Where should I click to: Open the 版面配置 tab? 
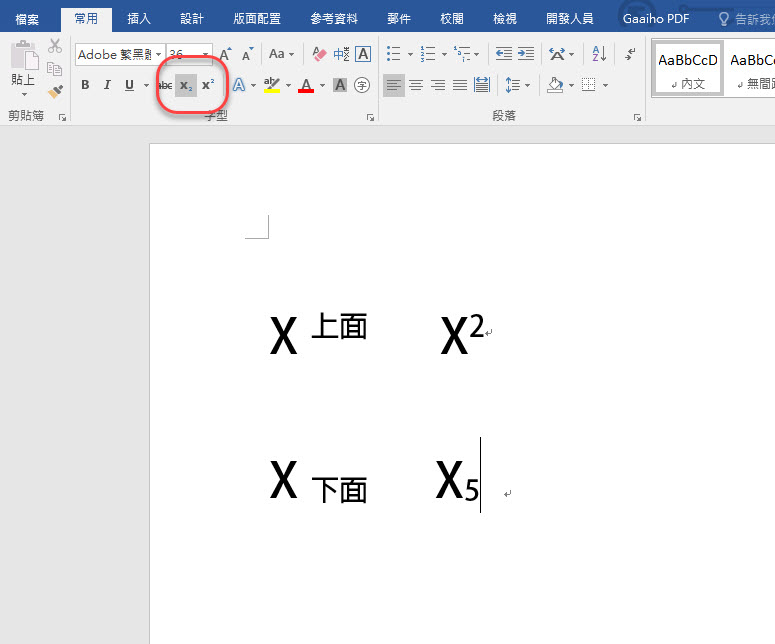point(257,18)
